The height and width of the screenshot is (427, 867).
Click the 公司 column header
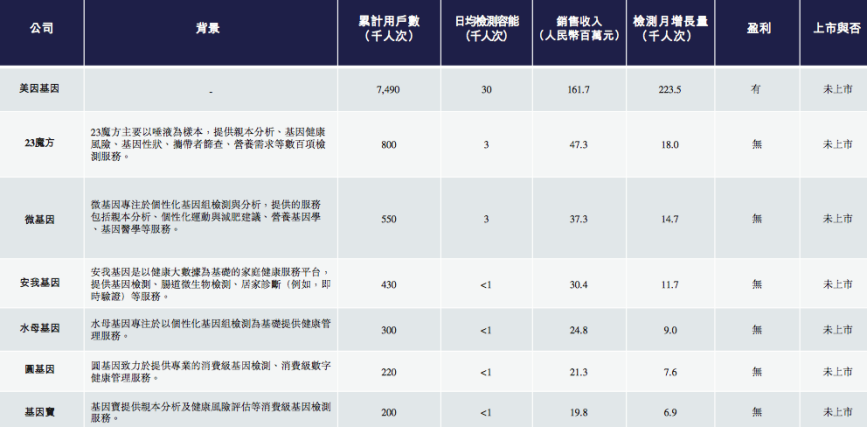point(40,28)
